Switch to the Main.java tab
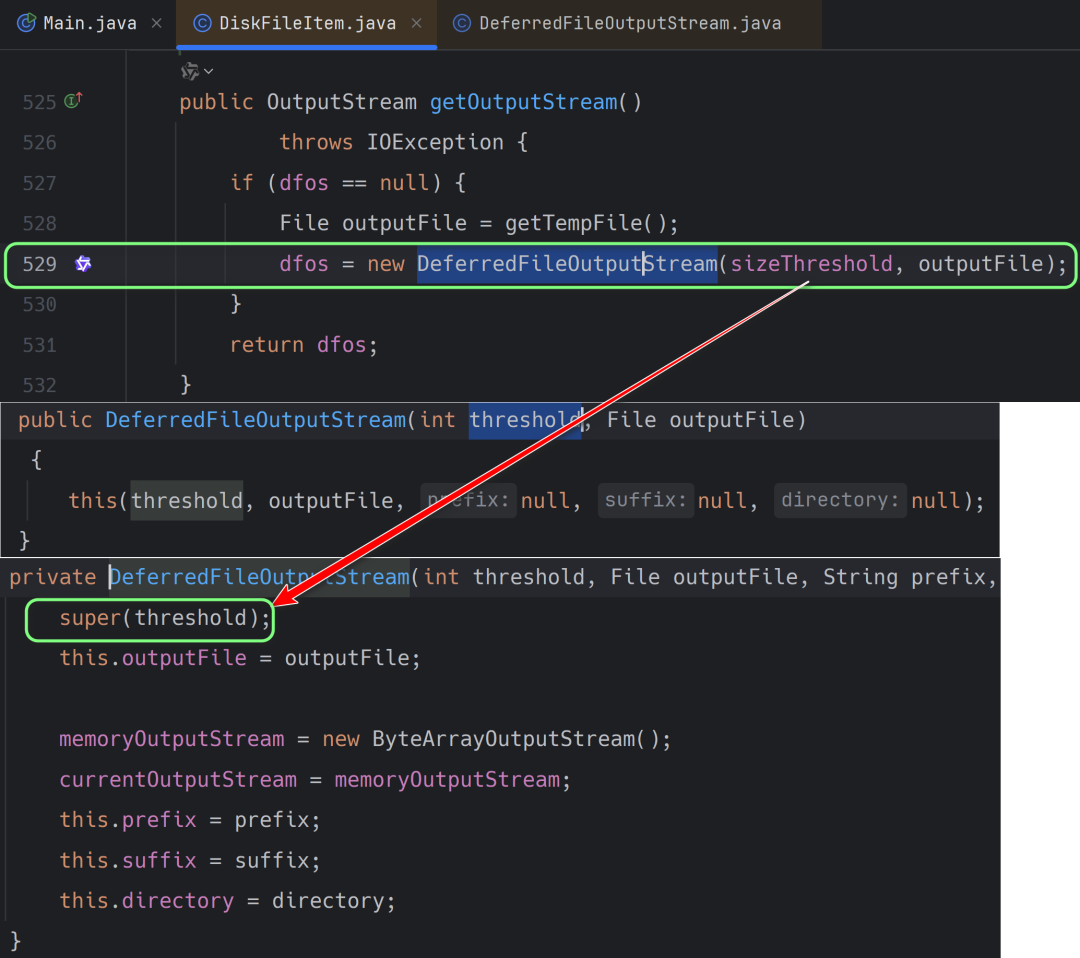 coord(89,23)
